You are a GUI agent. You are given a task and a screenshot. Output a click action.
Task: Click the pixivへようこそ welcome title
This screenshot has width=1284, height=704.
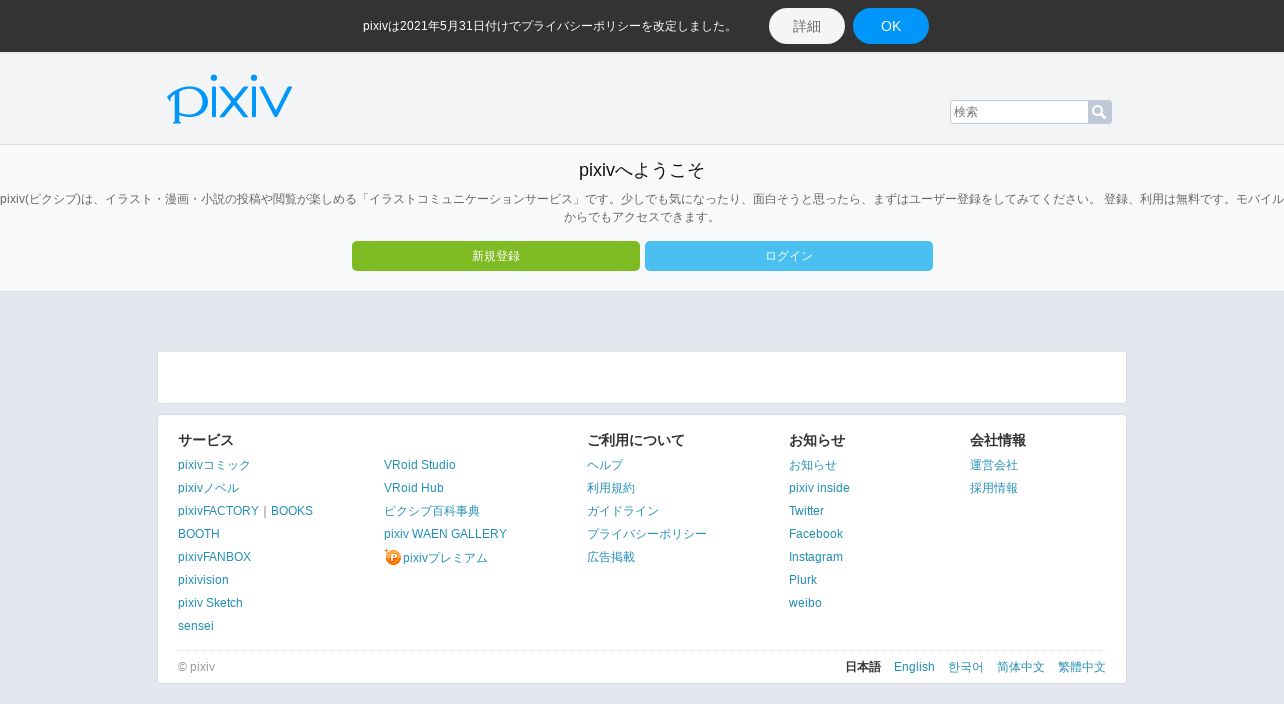[x=642, y=170]
